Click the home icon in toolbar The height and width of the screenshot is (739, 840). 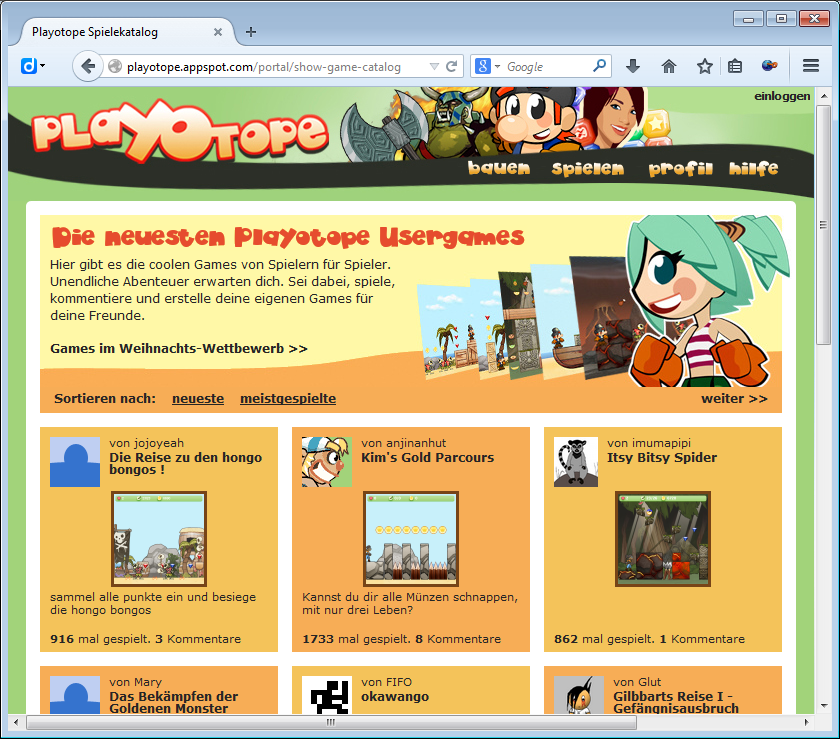[x=668, y=65]
